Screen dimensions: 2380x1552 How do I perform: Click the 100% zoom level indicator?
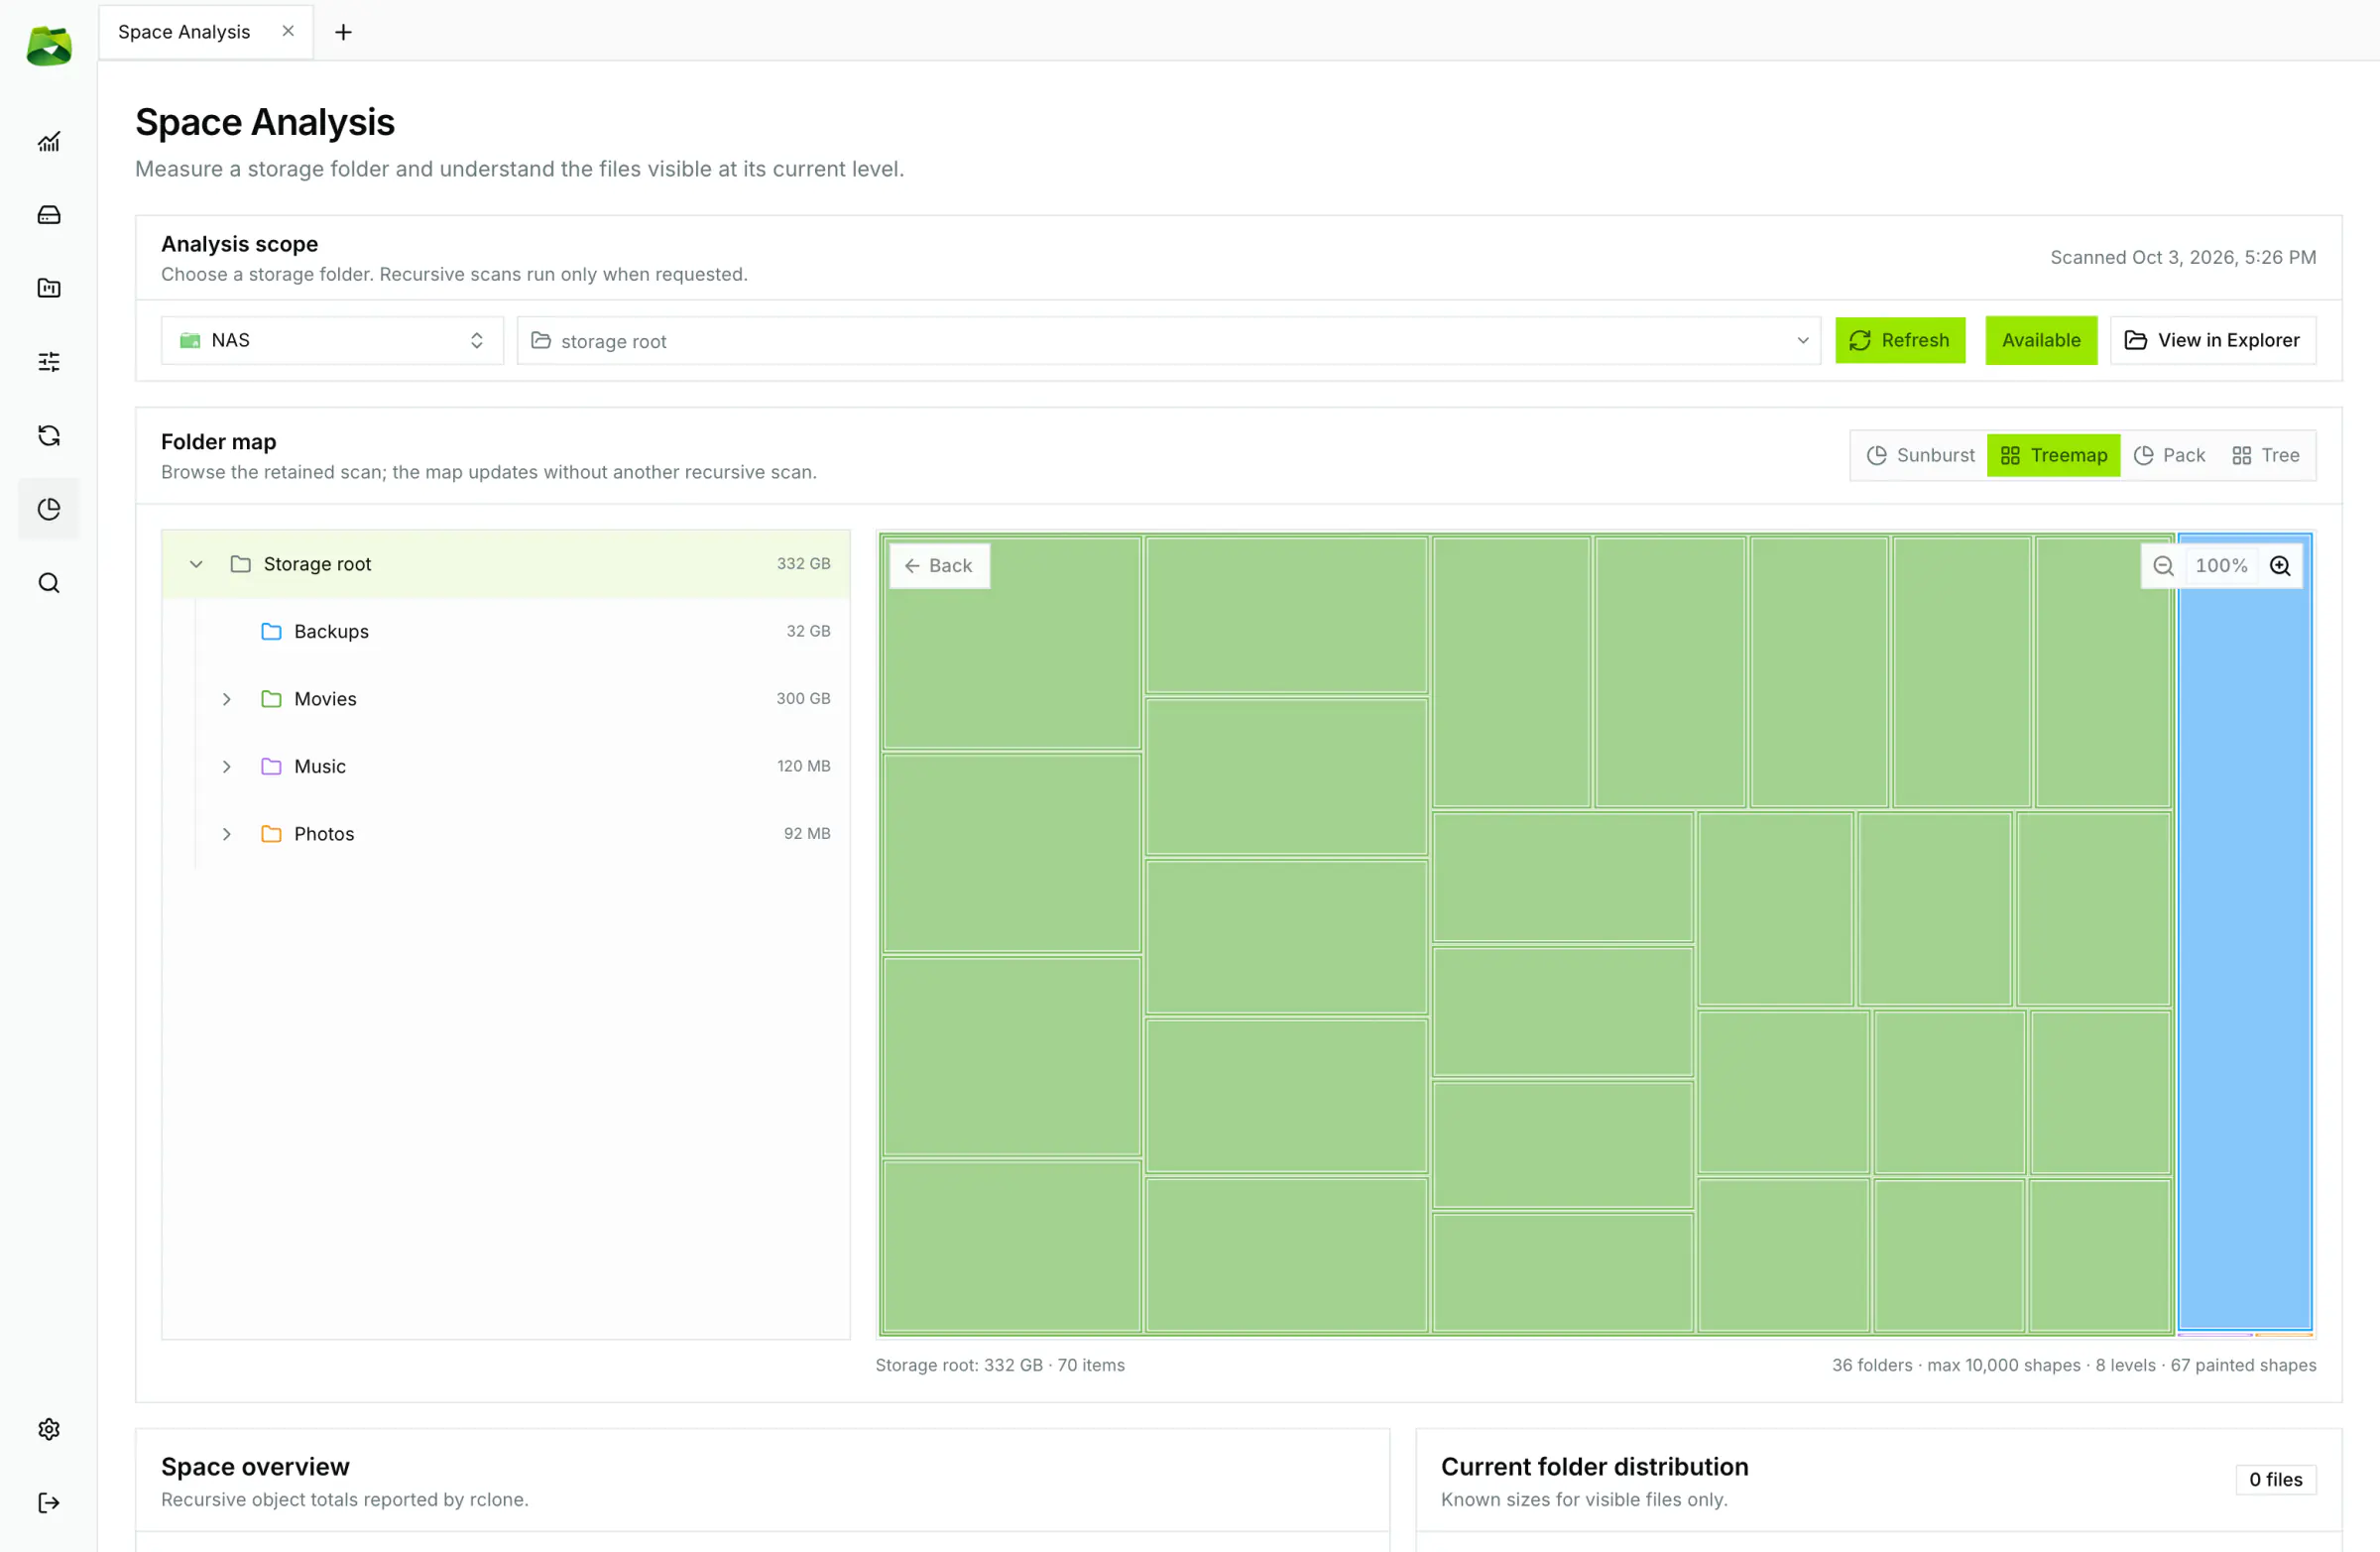[2221, 566]
